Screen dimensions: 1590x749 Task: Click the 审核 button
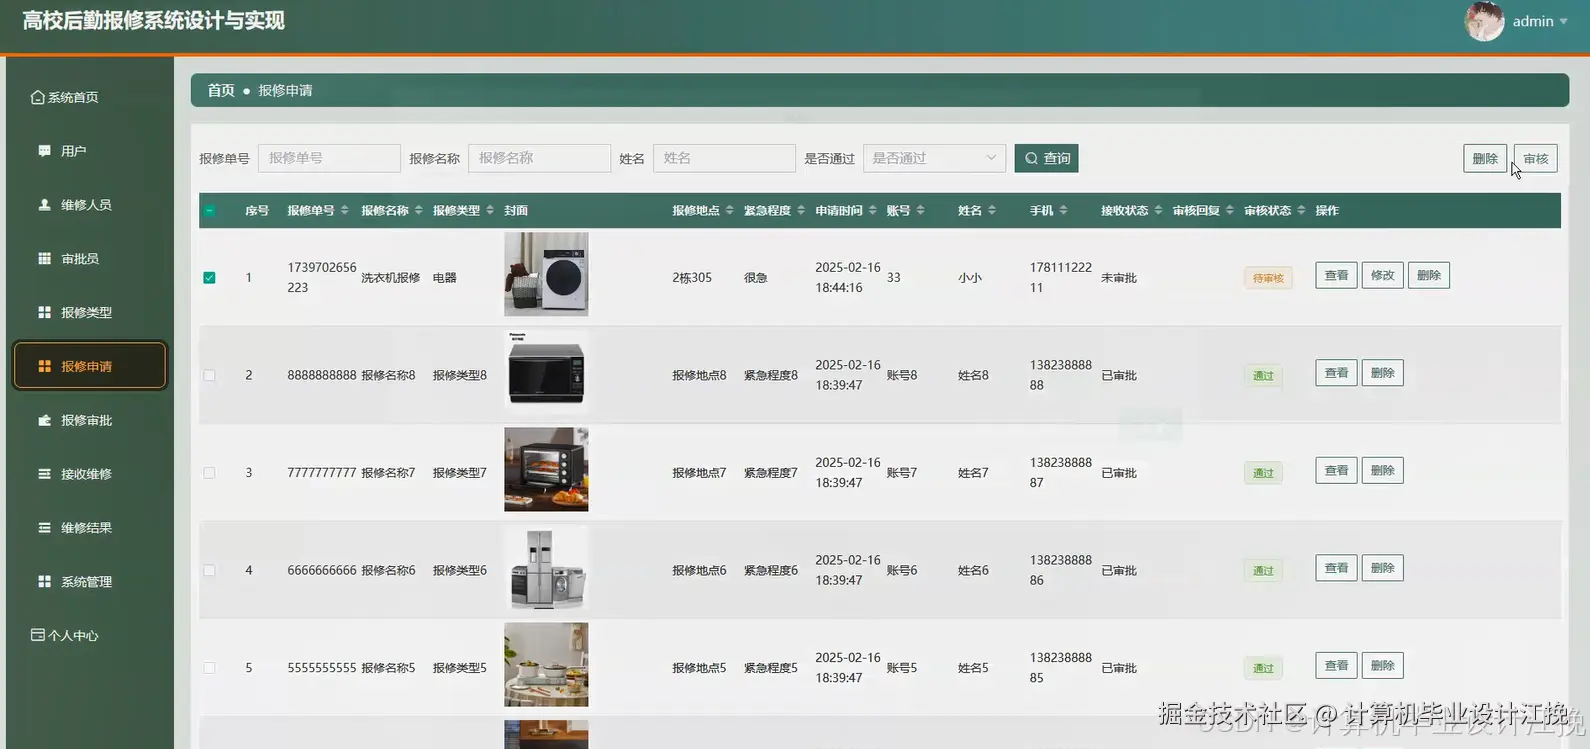tap(1536, 158)
